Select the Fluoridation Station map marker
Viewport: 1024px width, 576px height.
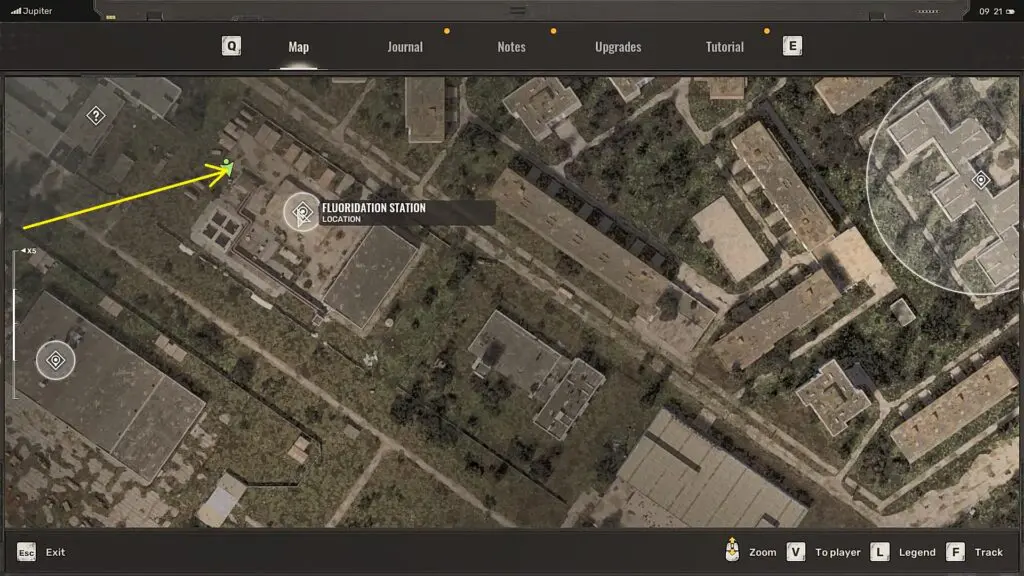point(301,212)
